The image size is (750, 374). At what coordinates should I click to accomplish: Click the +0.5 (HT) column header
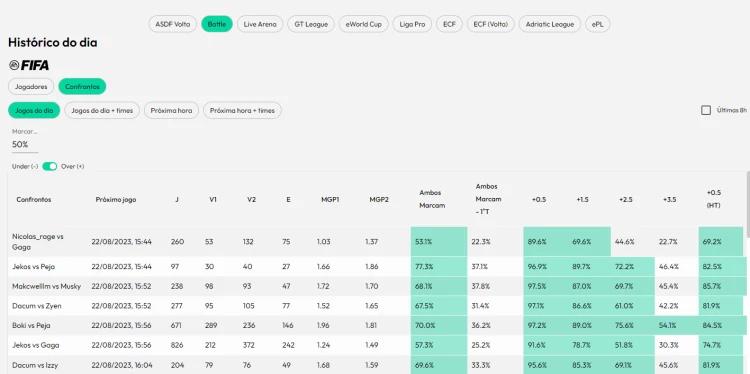(714, 199)
